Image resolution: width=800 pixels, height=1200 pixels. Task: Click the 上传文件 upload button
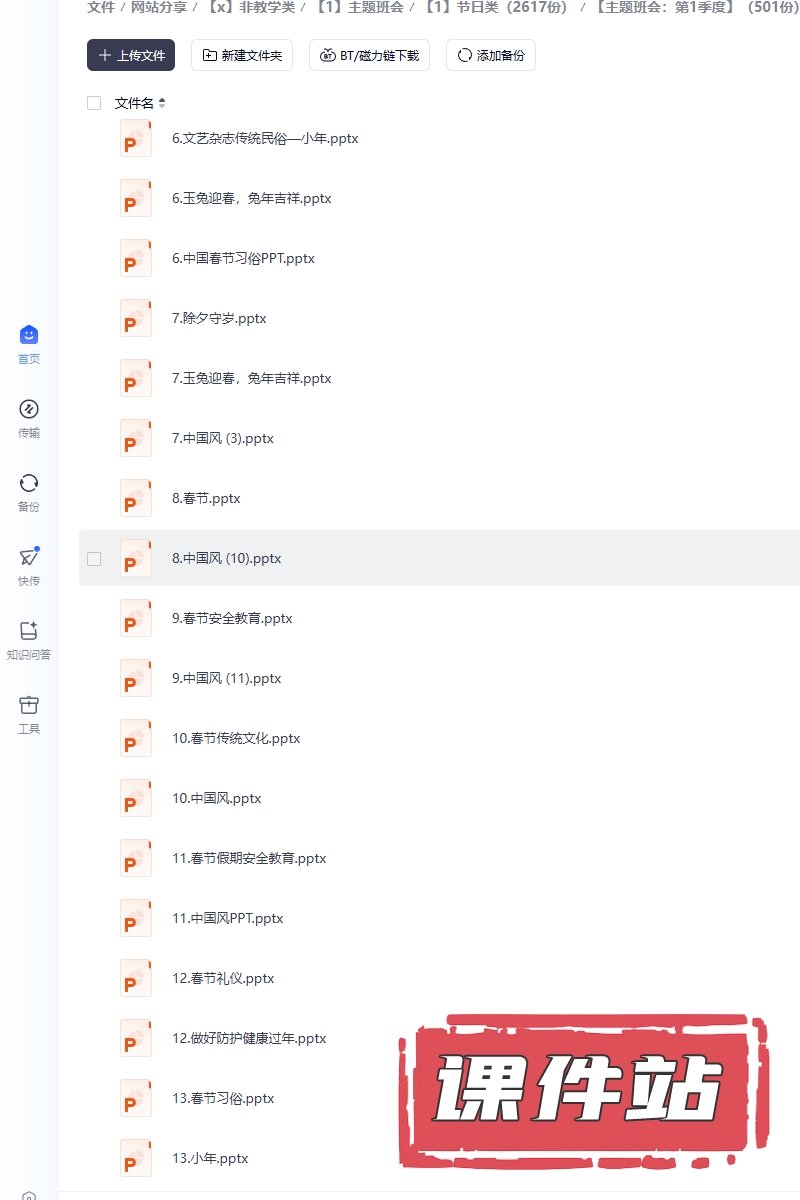(x=131, y=55)
